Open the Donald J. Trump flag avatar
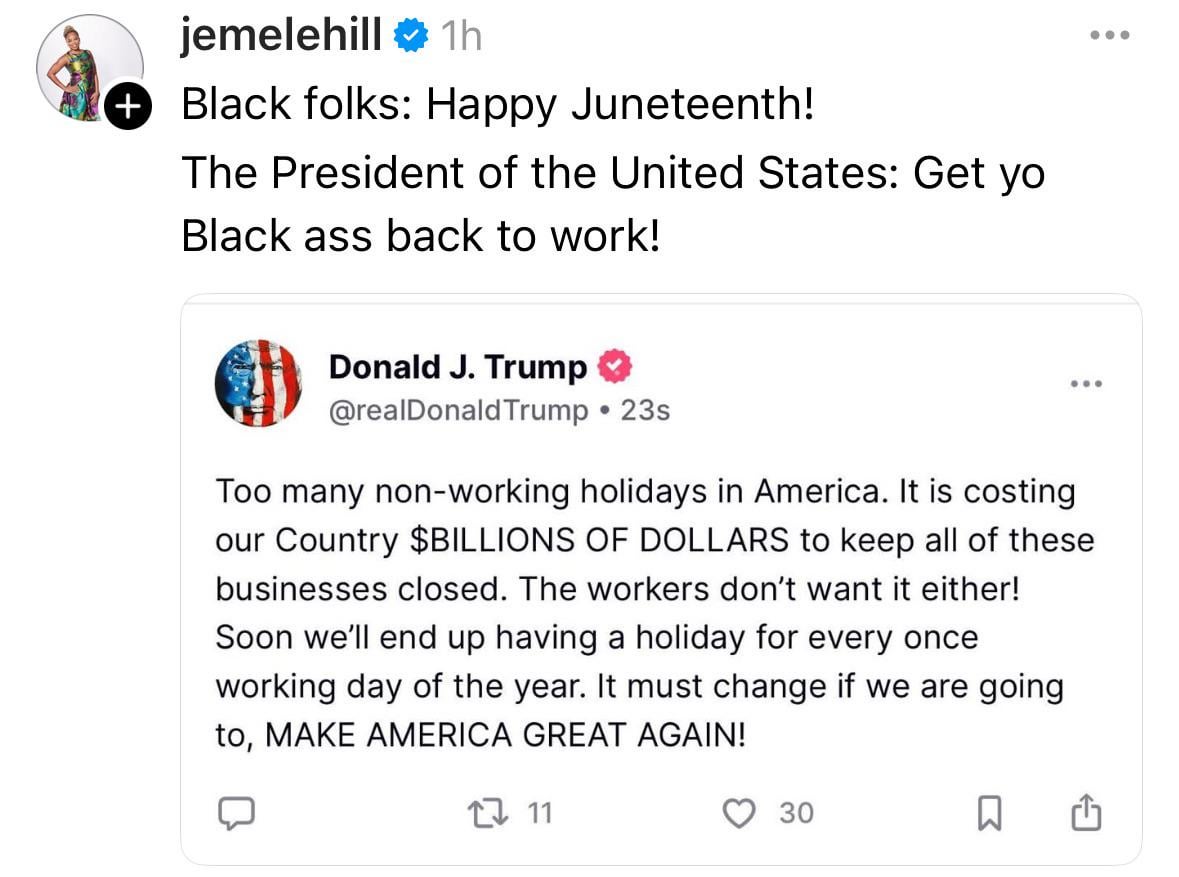 (x=258, y=384)
